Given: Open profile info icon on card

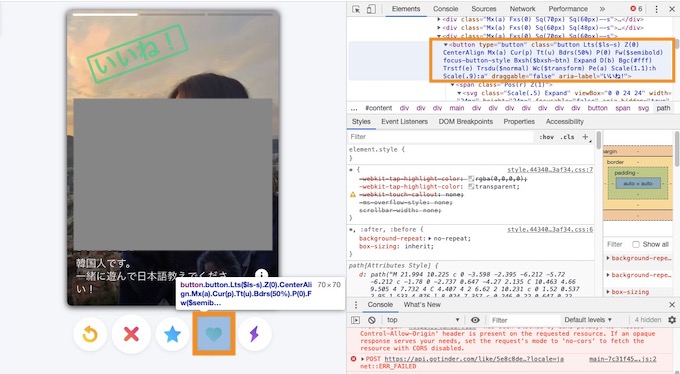Looking at the screenshot, I should 262,274.
